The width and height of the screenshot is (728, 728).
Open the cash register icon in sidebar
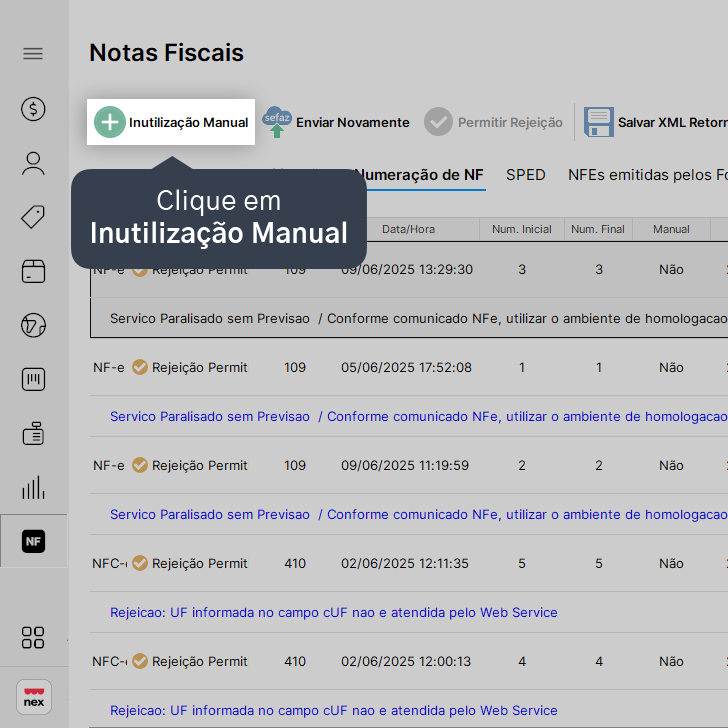tap(33, 434)
